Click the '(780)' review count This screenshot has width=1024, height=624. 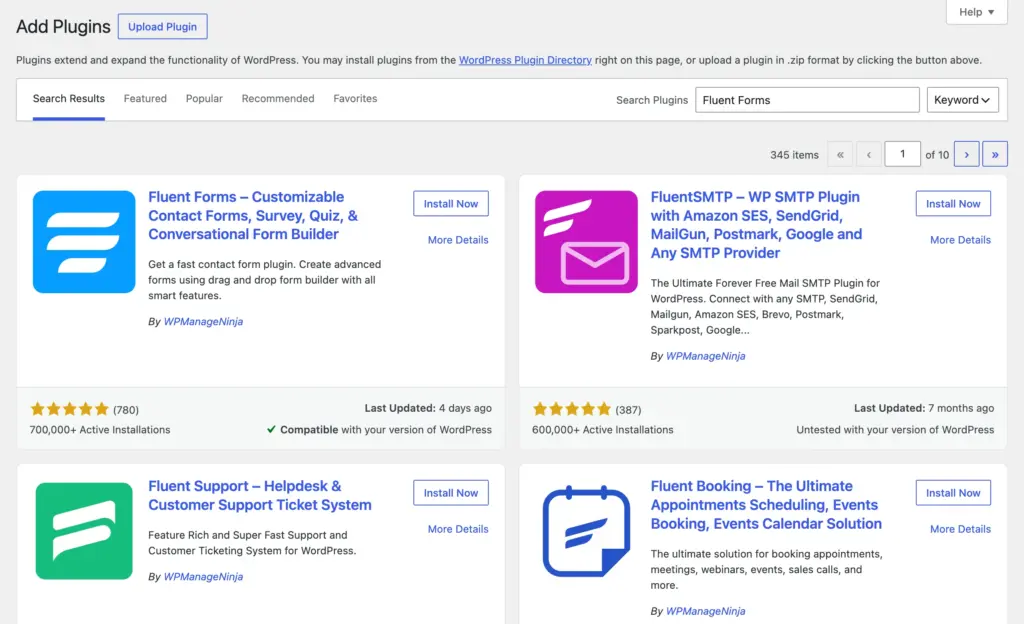(x=126, y=410)
